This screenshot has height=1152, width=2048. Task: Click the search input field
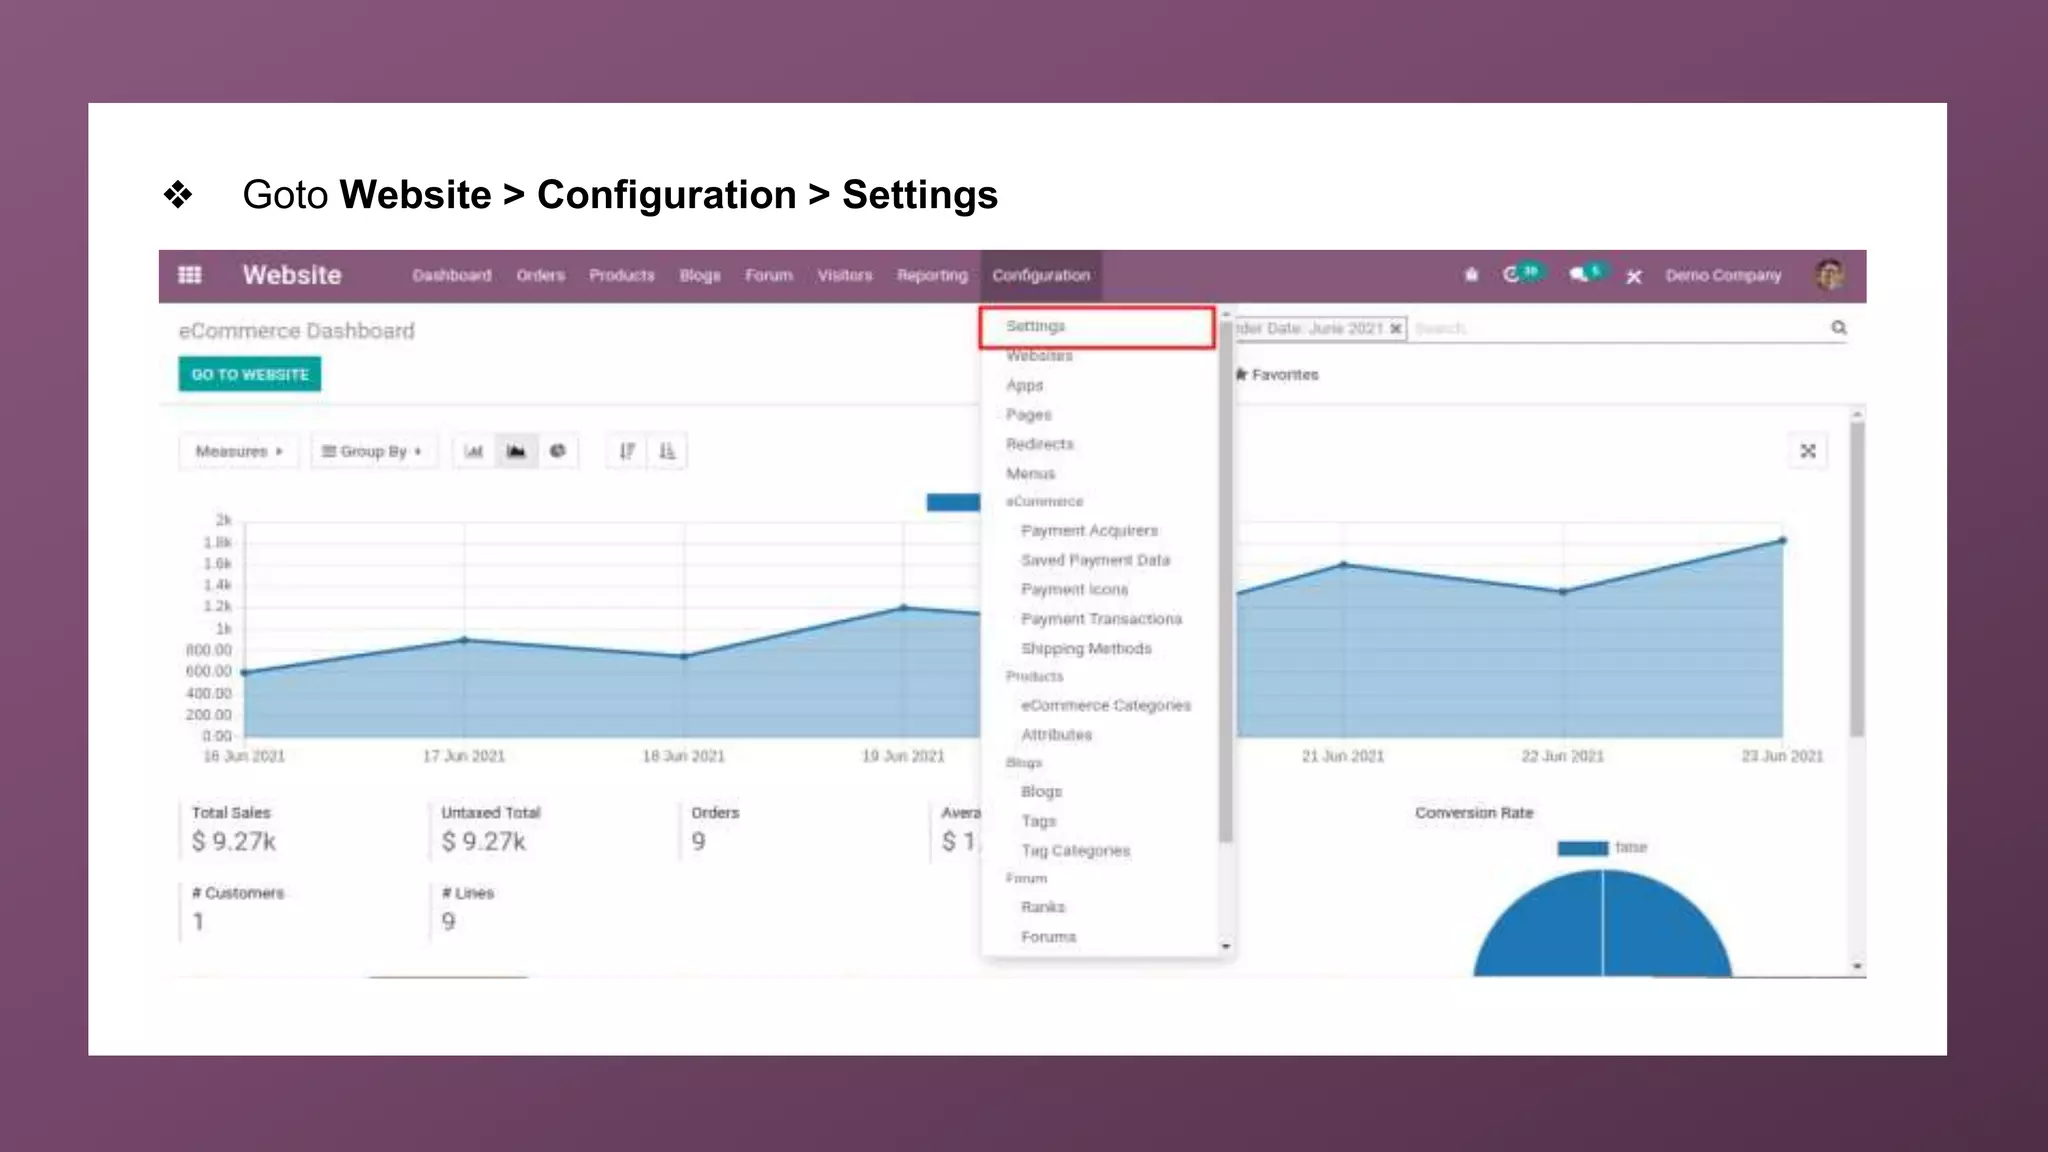point(1620,328)
